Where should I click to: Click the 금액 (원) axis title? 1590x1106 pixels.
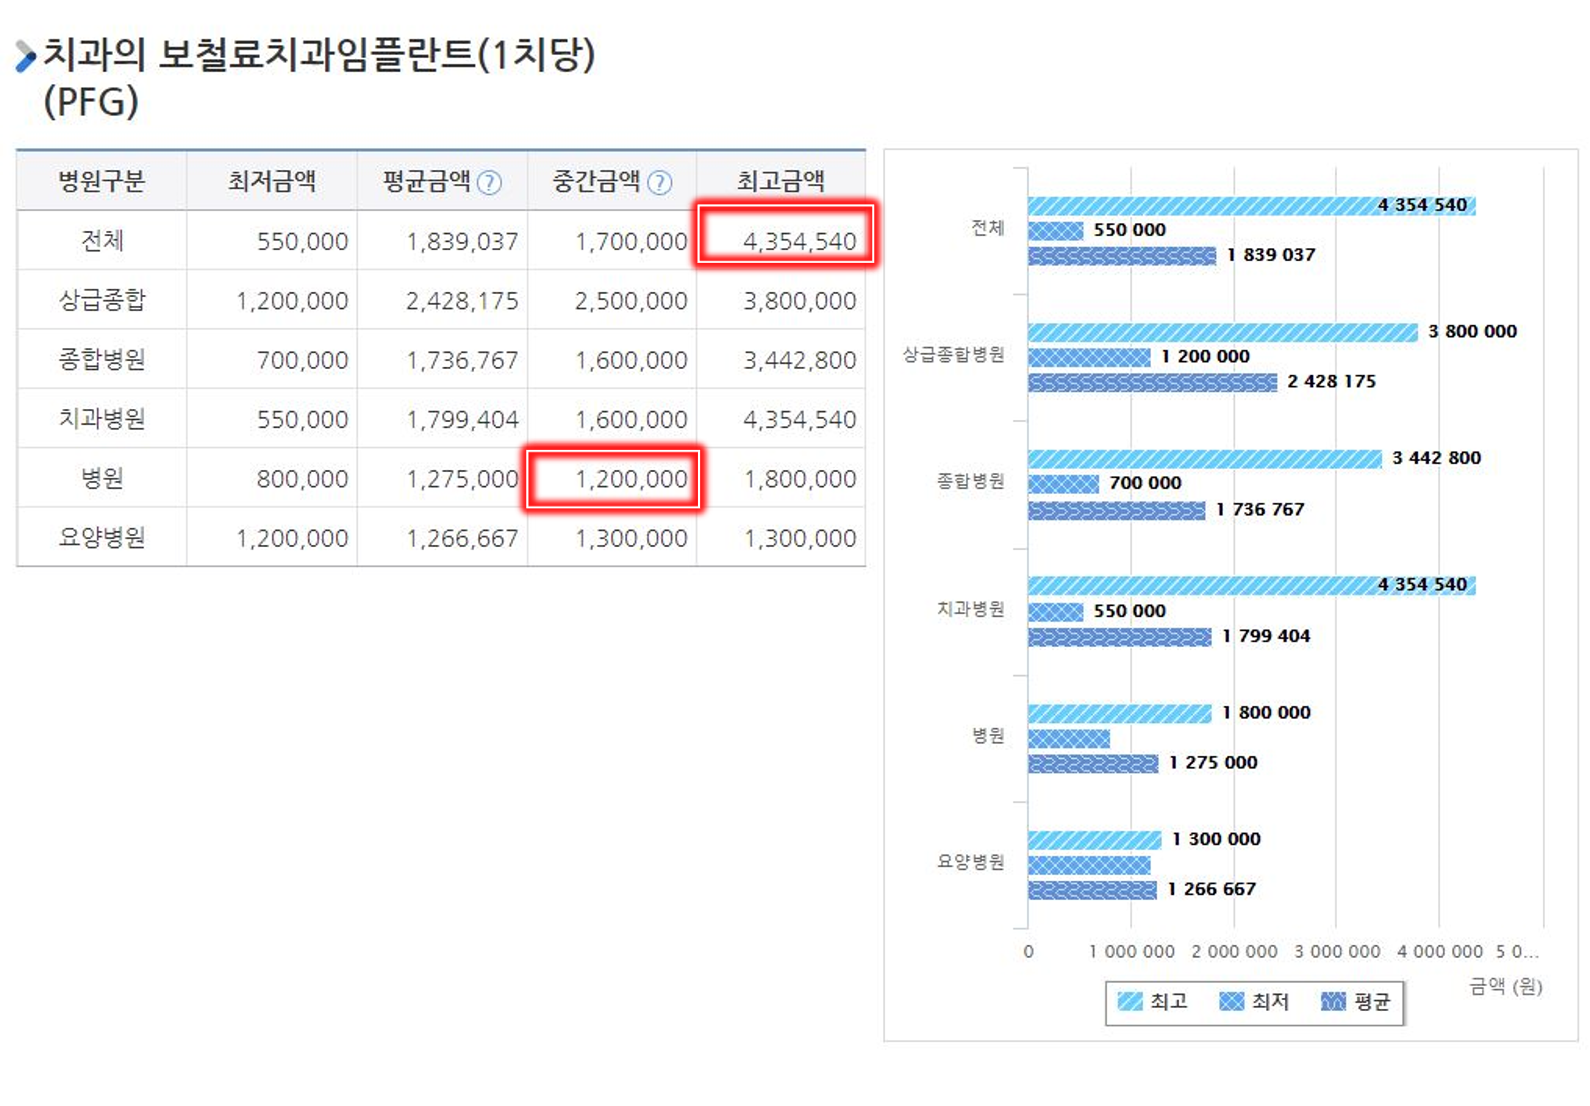(1505, 987)
